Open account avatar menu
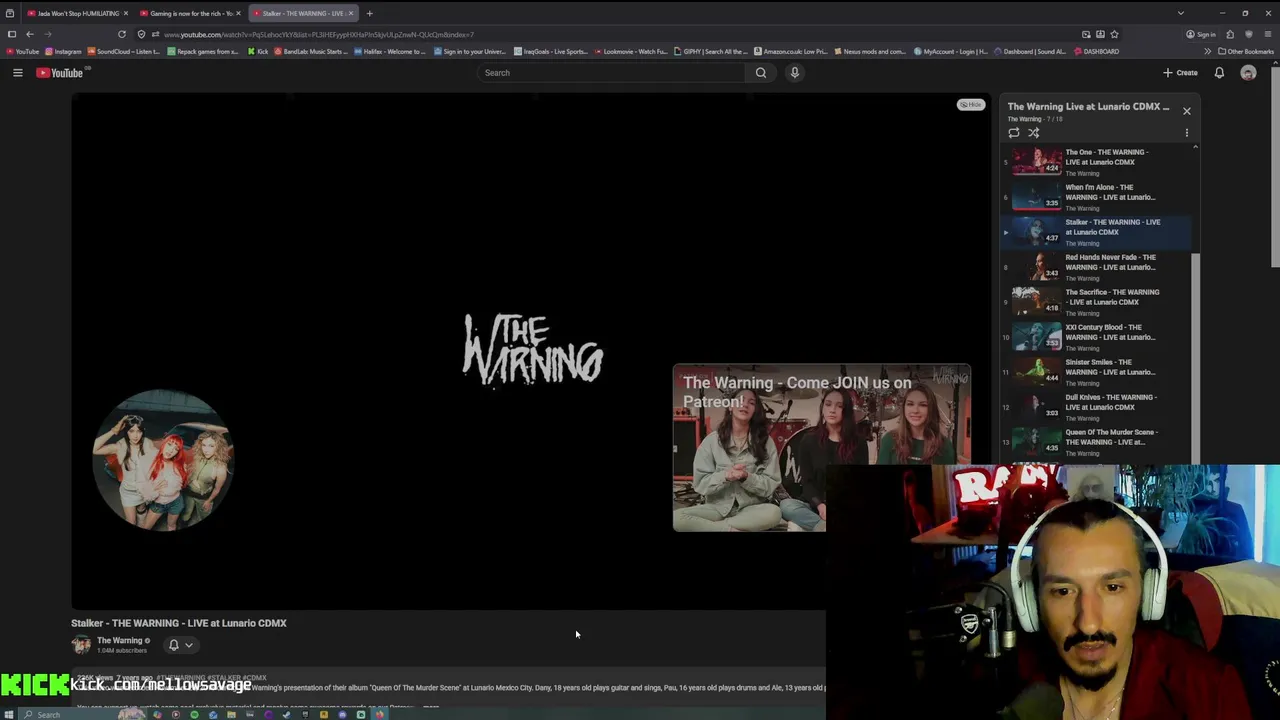Image resolution: width=1280 pixels, height=720 pixels. pyautogui.click(x=1248, y=72)
